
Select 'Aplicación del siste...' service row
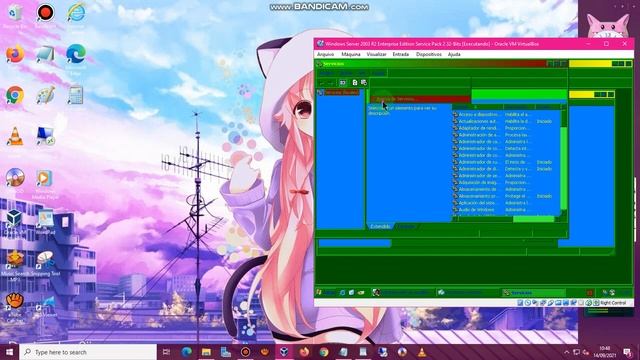(x=506, y=203)
